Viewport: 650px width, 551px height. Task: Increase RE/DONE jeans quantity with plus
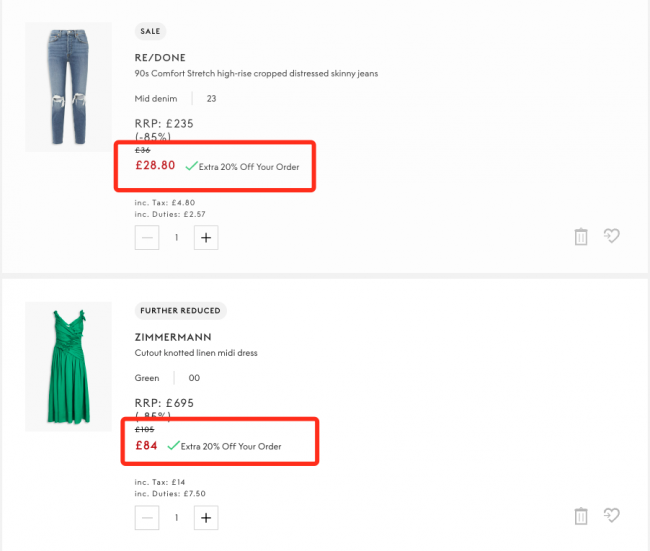(206, 238)
